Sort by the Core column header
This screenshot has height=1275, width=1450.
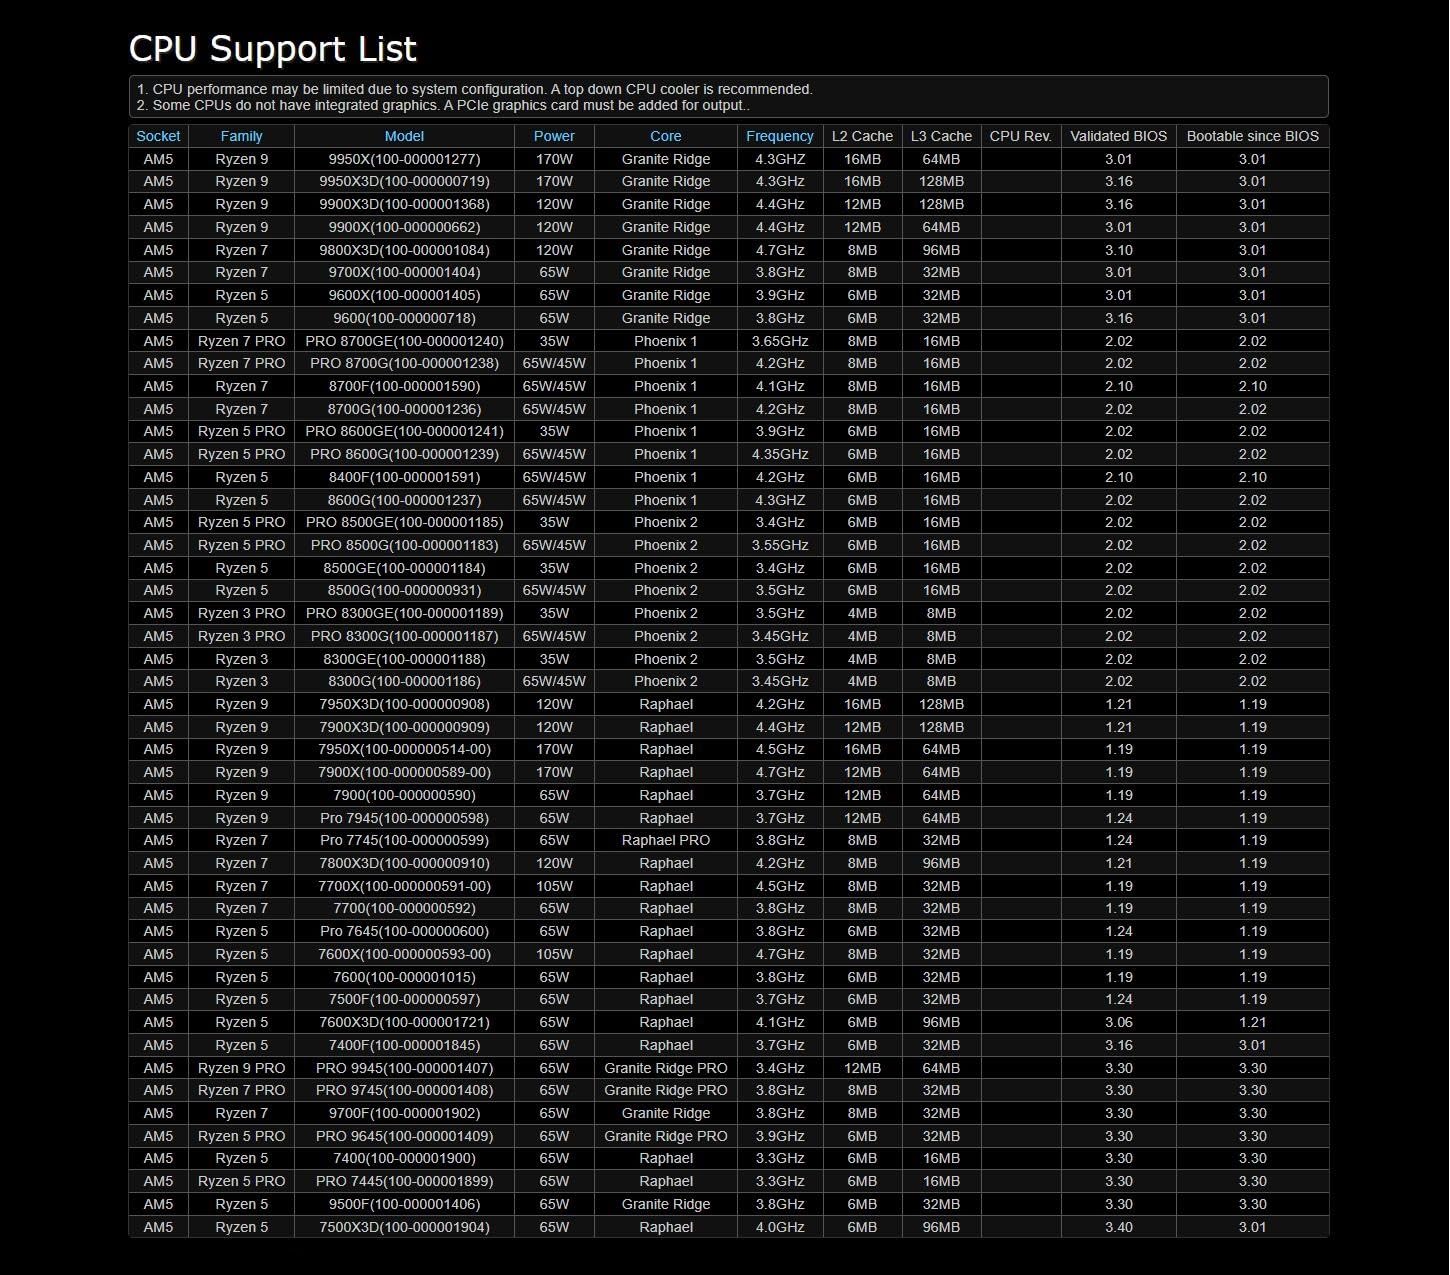tap(666, 136)
